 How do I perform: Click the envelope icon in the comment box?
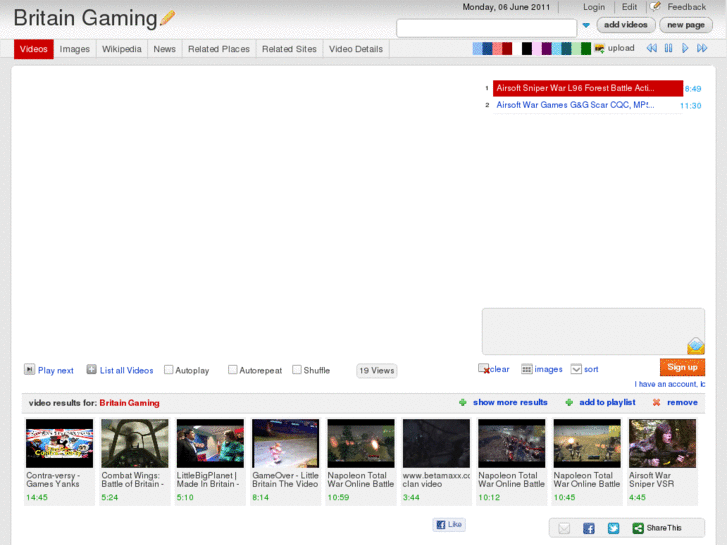[695, 346]
